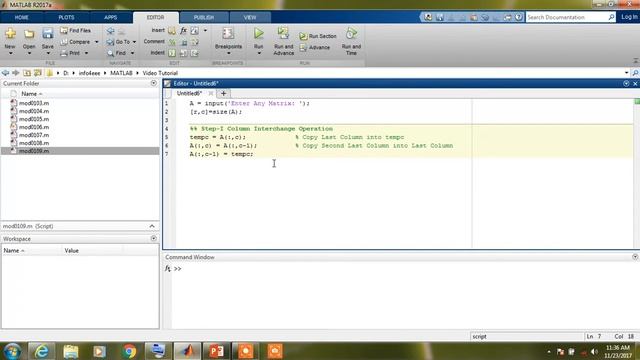Open the Breakpoints menu

[x=228, y=41]
